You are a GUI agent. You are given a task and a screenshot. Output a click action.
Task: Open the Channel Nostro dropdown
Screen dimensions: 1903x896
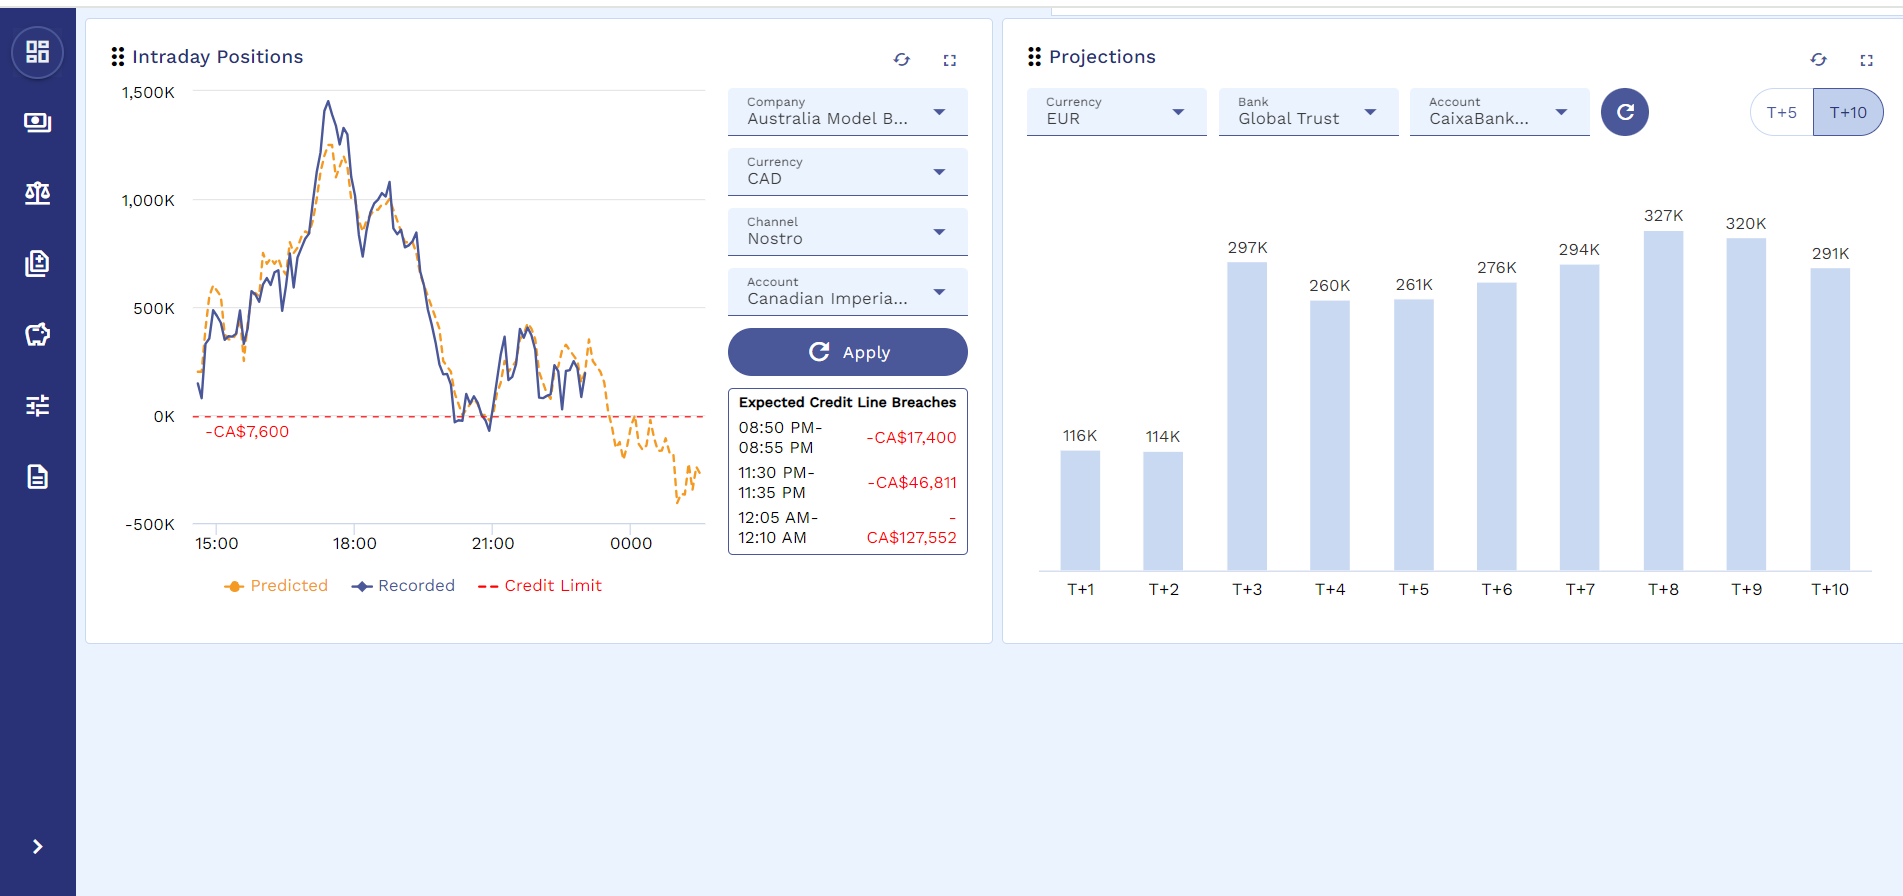point(848,232)
